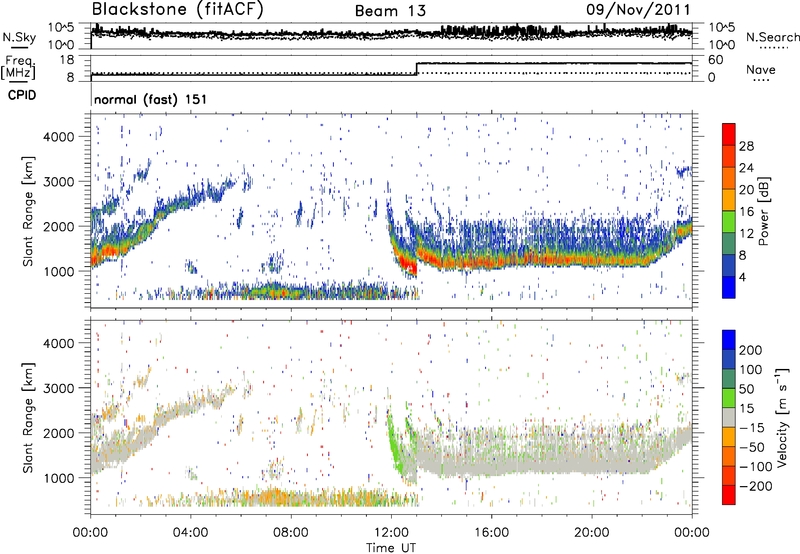Select the '12:00' time tick label

tap(391, 533)
